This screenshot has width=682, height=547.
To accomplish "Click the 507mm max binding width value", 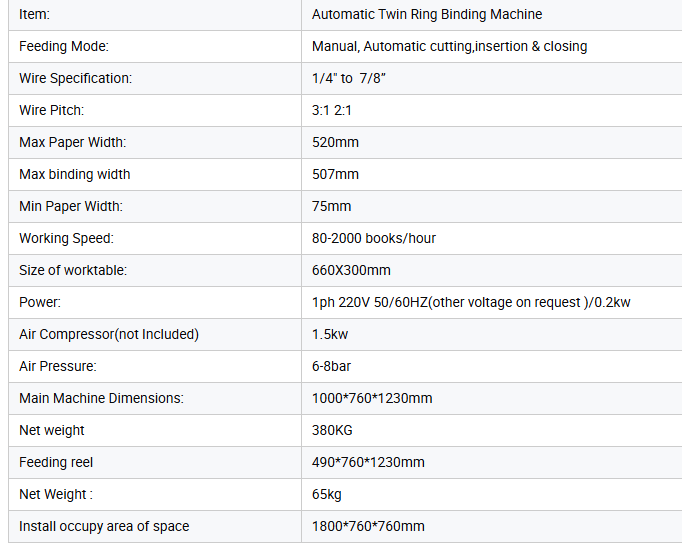I will (x=335, y=174).
